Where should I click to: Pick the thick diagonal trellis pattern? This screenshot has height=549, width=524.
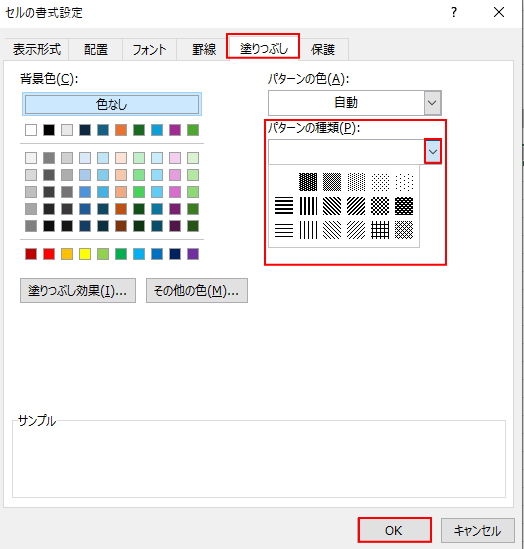tap(404, 206)
